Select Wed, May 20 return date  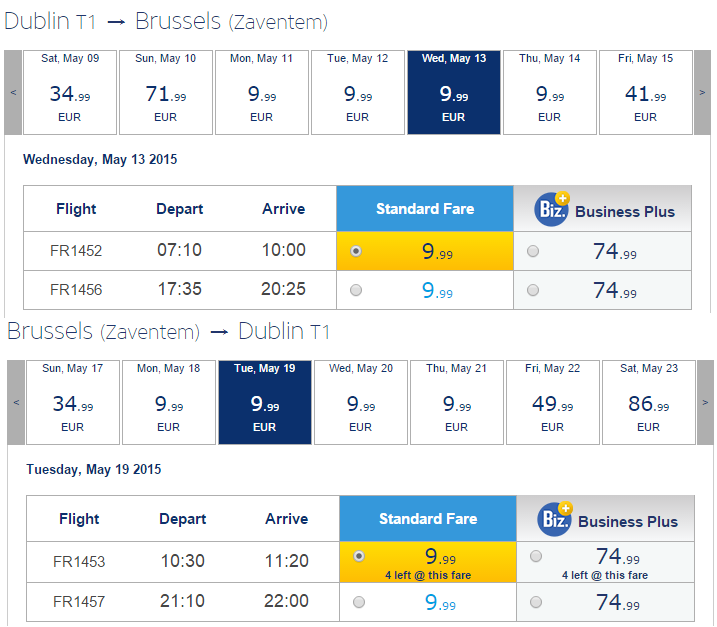[x=361, y=402]
